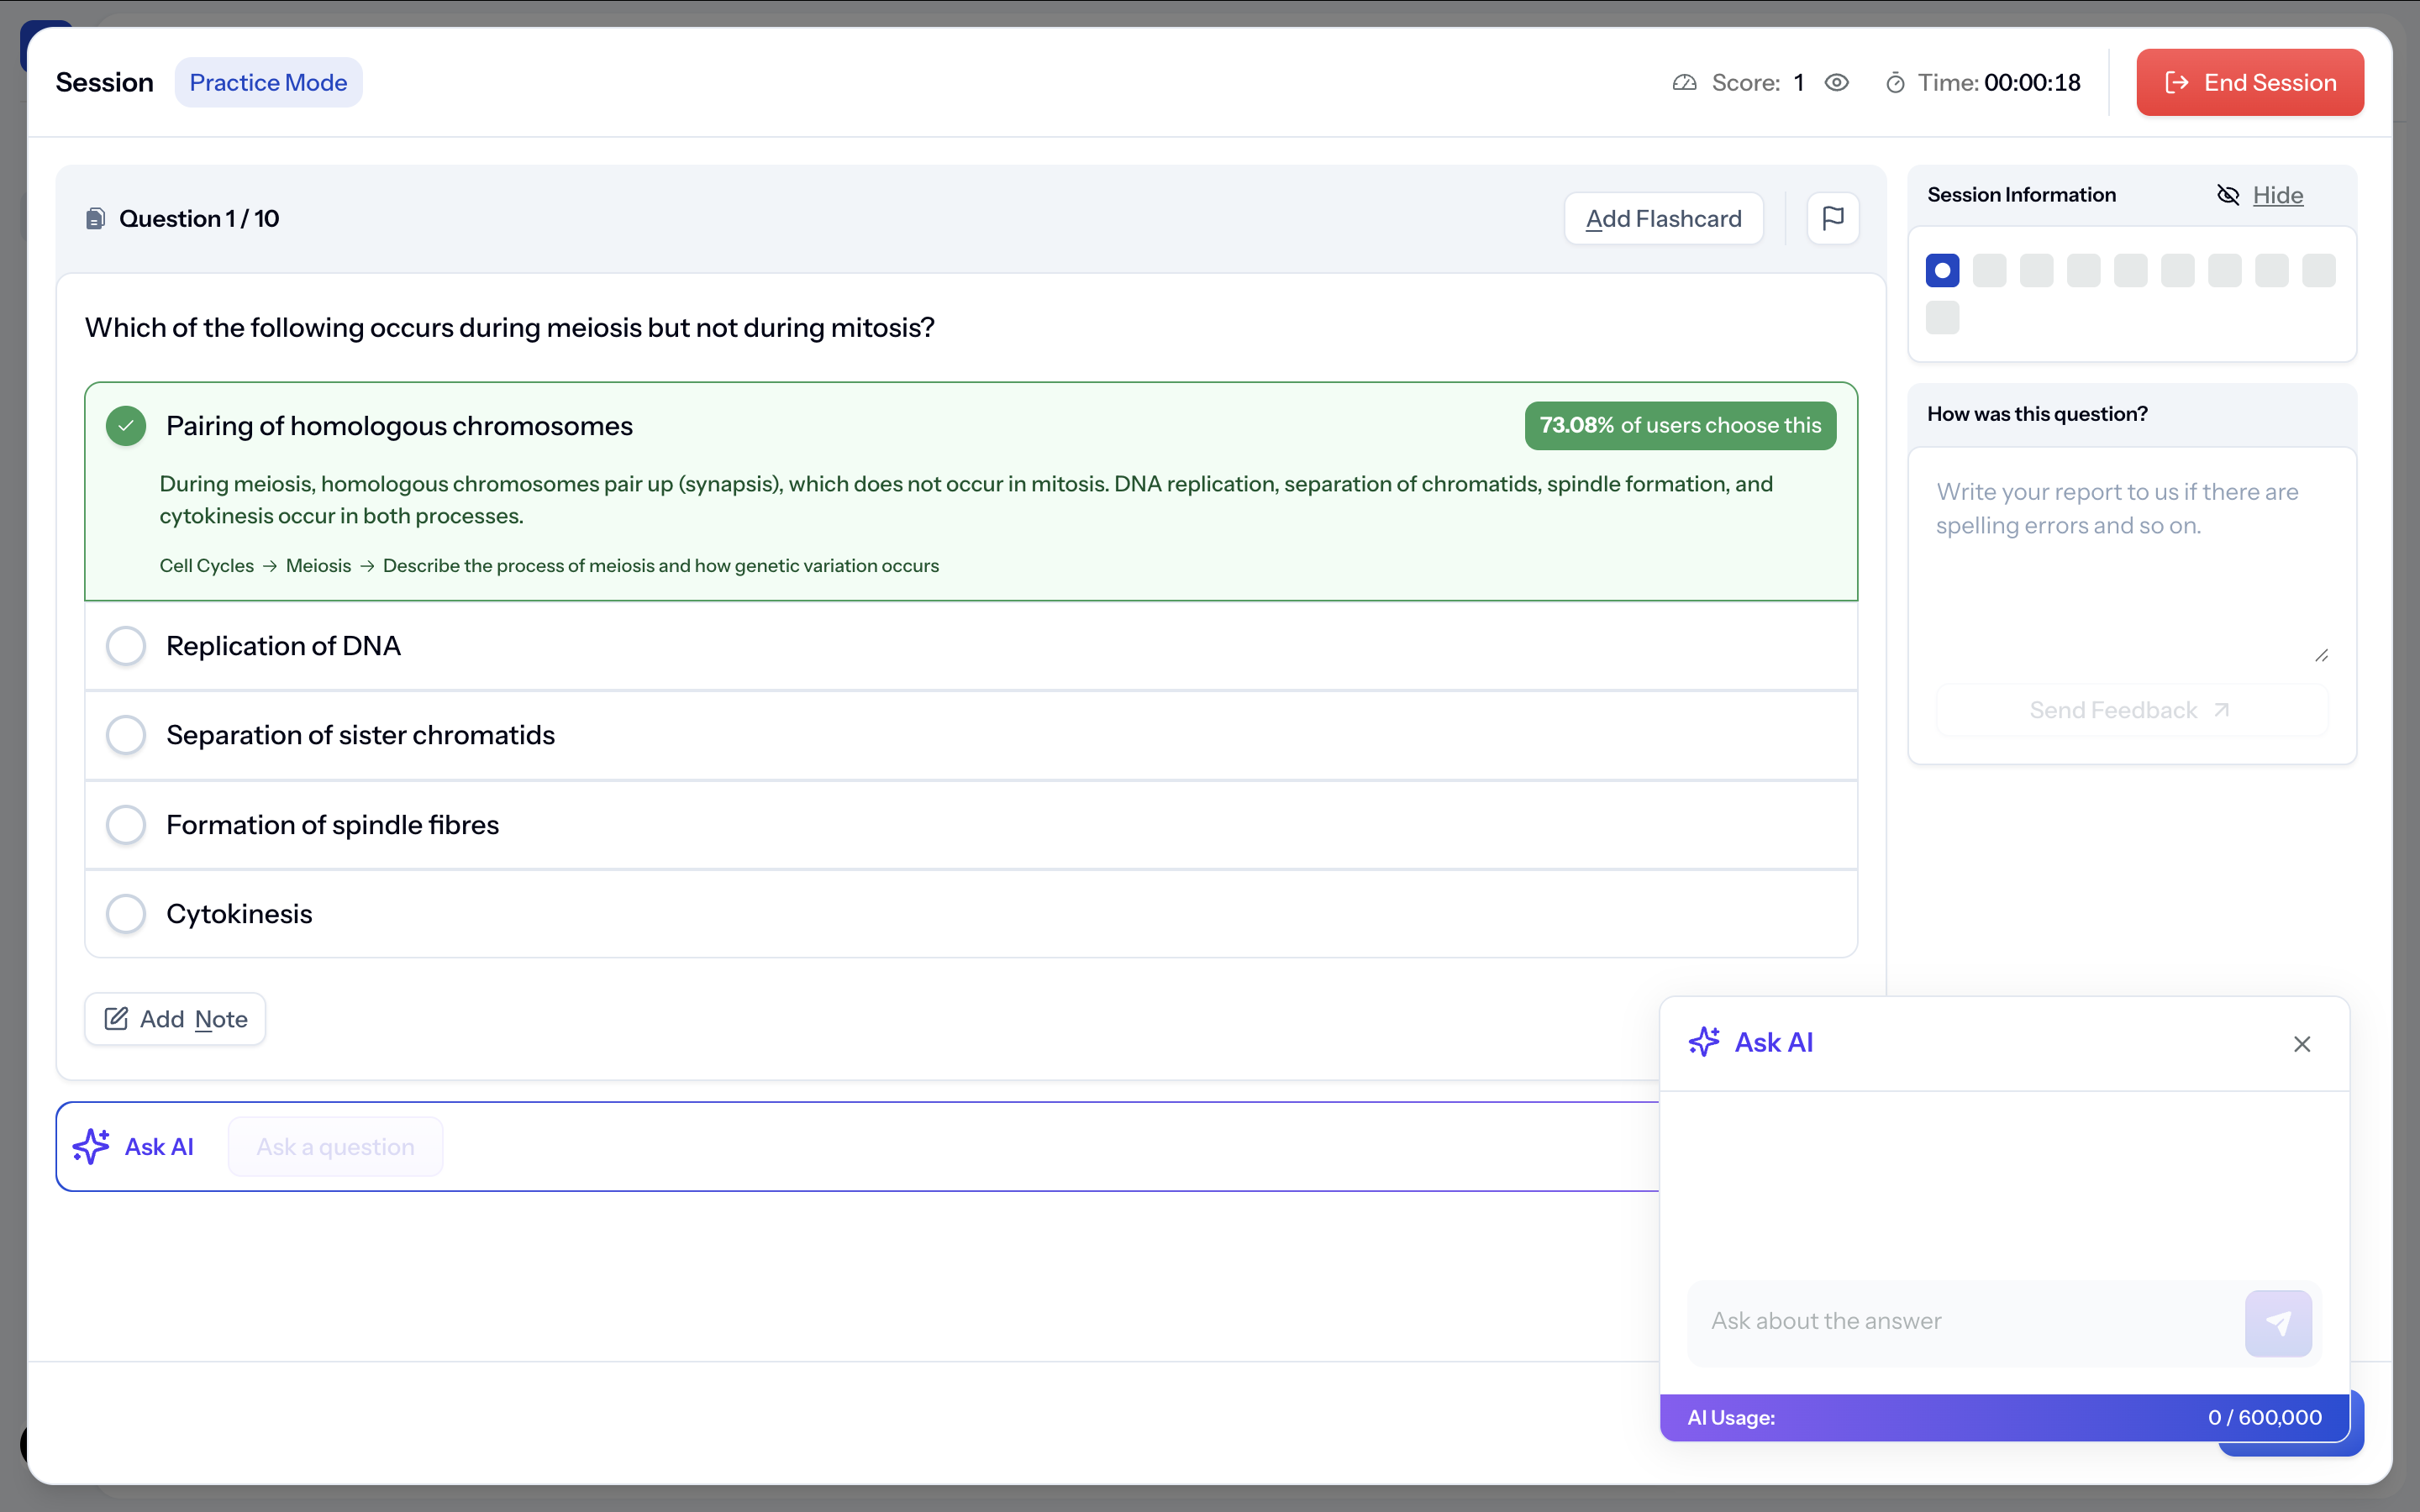The image size is (2420, 1512).
Task: Click the document icon beside Question 1 / 10
Action: coord(96,219)
